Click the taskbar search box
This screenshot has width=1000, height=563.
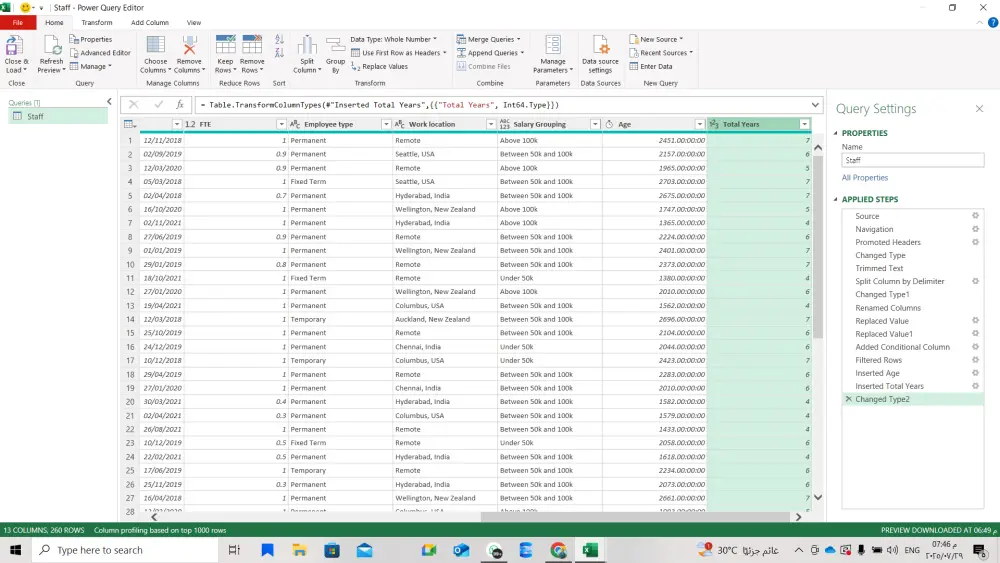[125, 550]
